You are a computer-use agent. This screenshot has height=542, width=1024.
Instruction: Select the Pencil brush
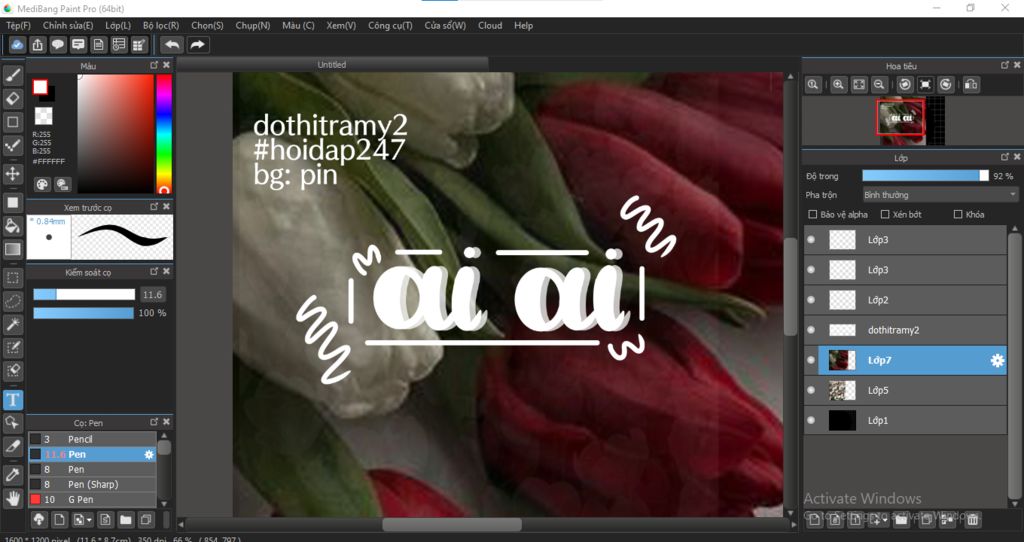tap(92, 439)
